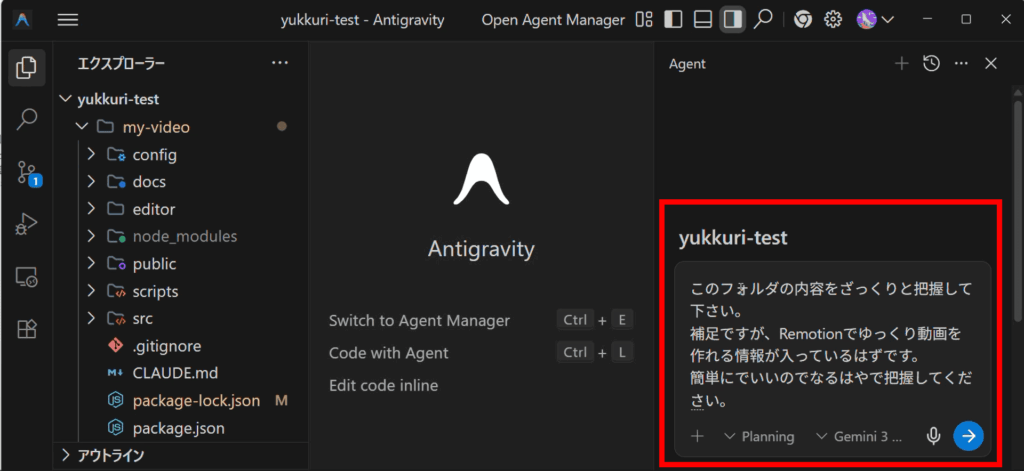Open Remote Explorer in activity bar
The image size is (1024, 471).
pyautogui.click(x=27, y=278)
